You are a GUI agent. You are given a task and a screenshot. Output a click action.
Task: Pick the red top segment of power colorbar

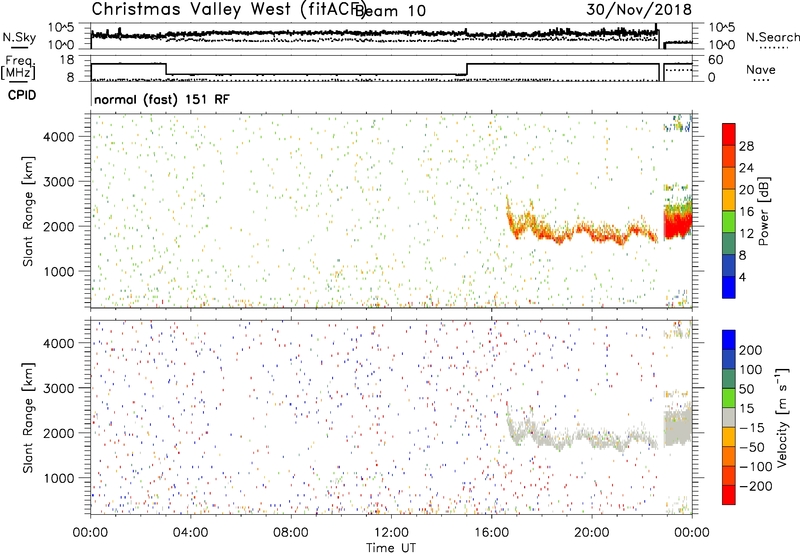[x=729, y=135]
